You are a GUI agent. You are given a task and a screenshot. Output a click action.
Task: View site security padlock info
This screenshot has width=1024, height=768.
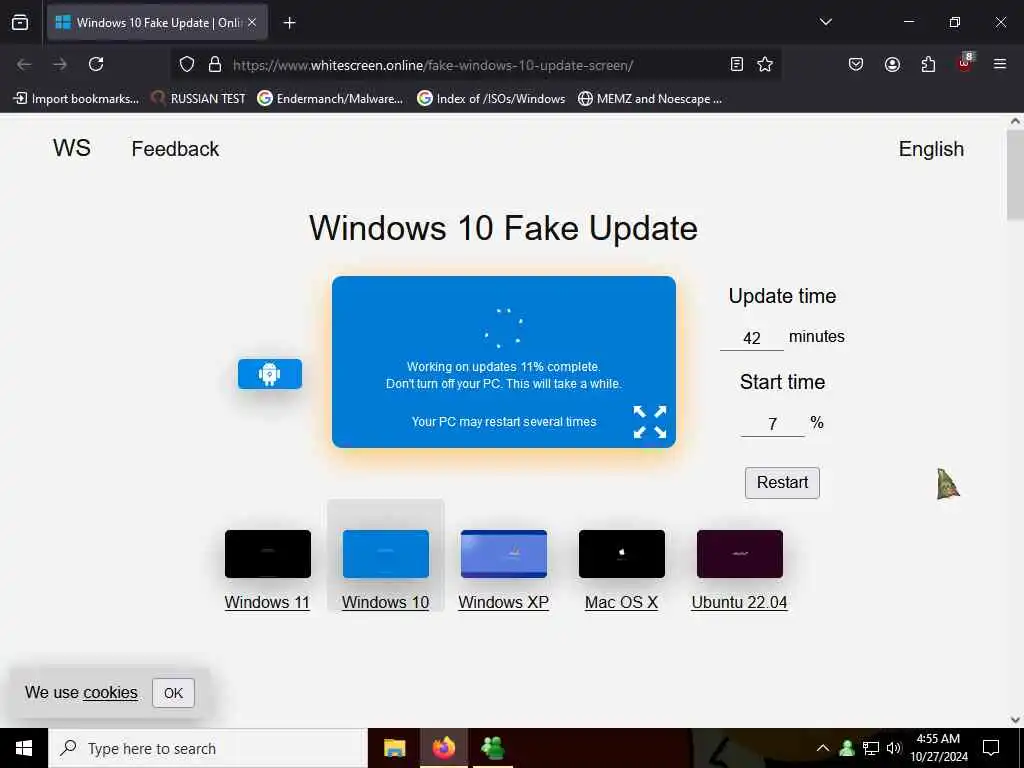pyautogui.click(x=215, y=64)
